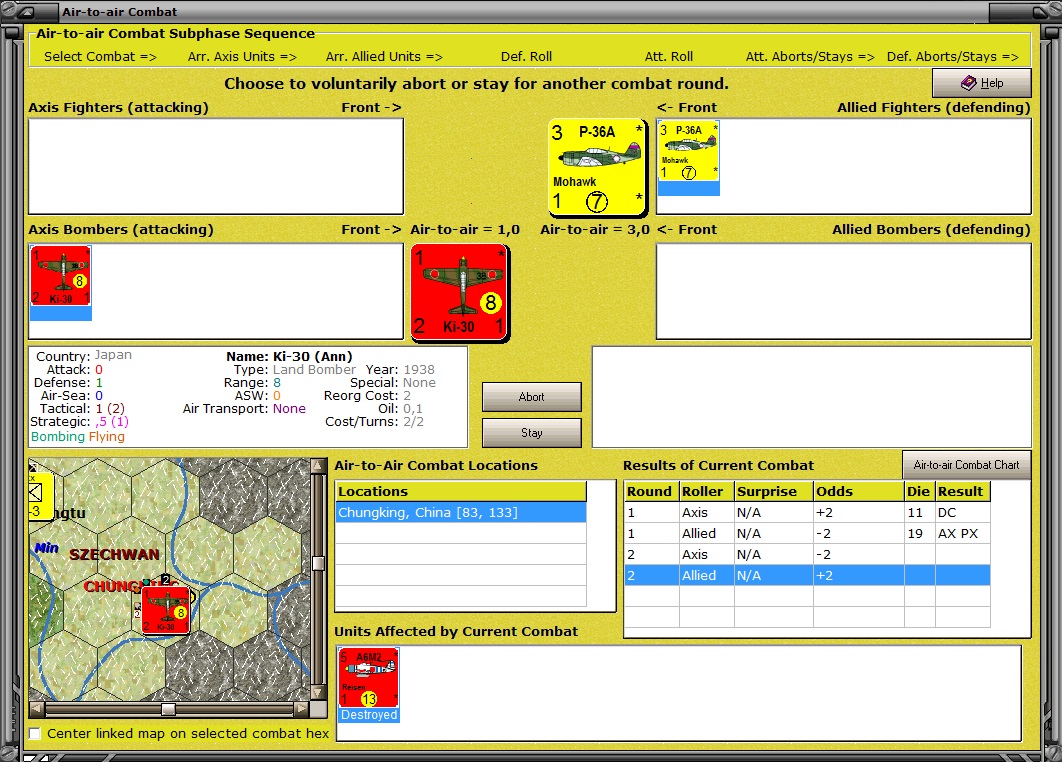
Task: Click the Arr. Allied Units => subphase label
Action: (384, 57)
